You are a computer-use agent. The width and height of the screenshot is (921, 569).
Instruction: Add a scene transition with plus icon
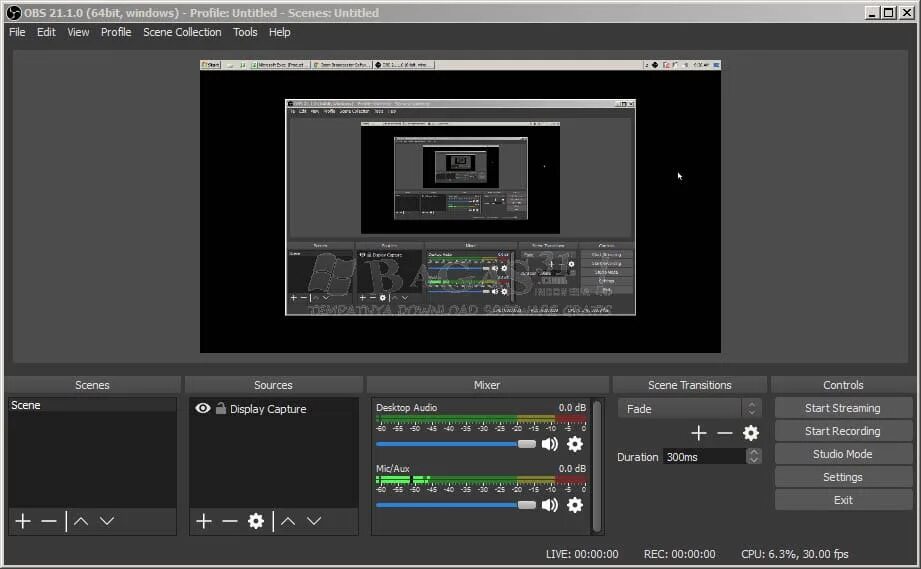click(x=698, y=433)
